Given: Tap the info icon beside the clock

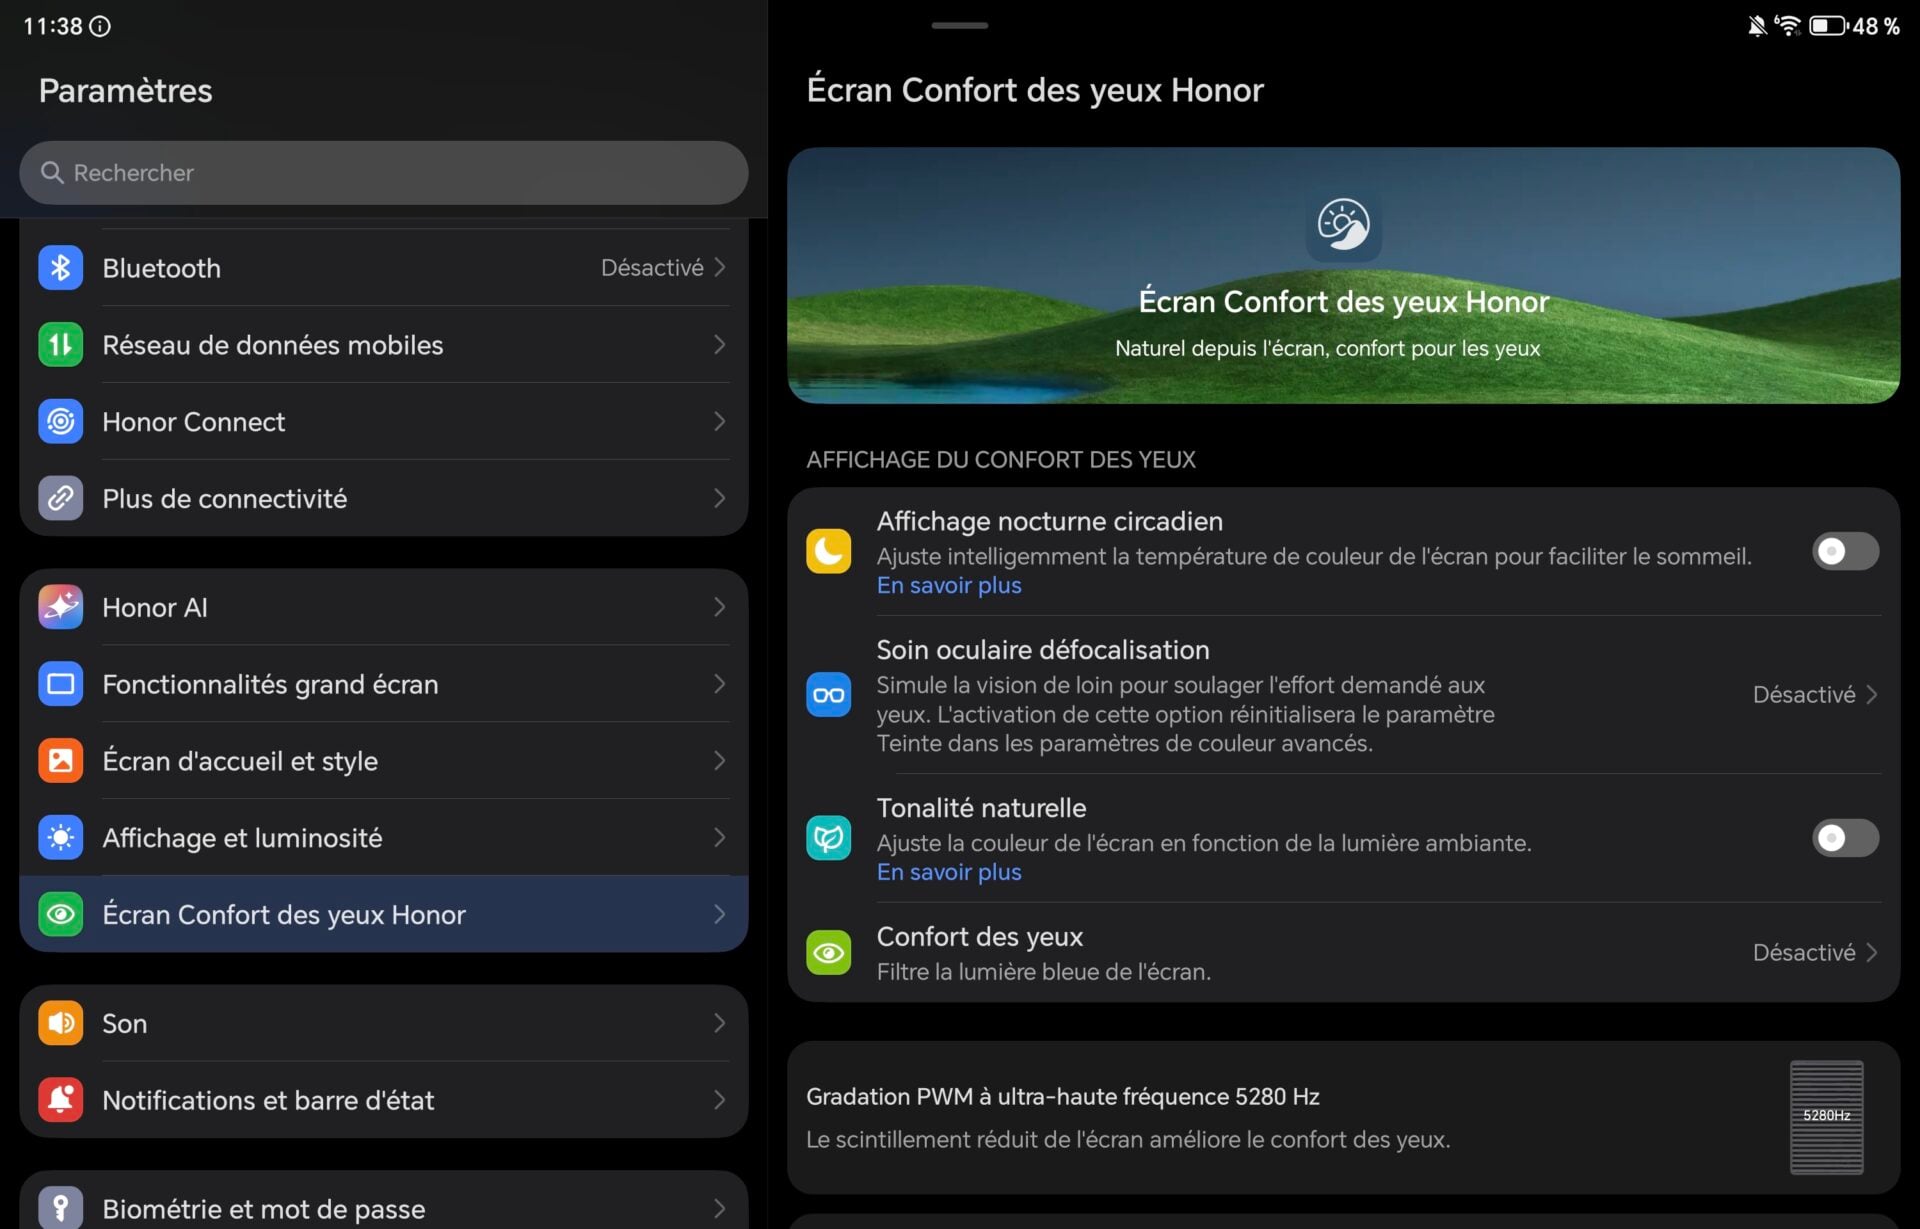Looking at the screenshot, I should coord(100,27).
